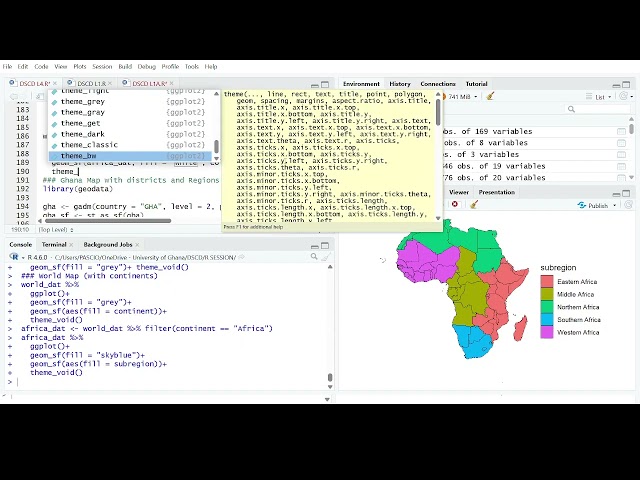
Task: Clear environment objects with broom icon
Action: coord(490,96)
